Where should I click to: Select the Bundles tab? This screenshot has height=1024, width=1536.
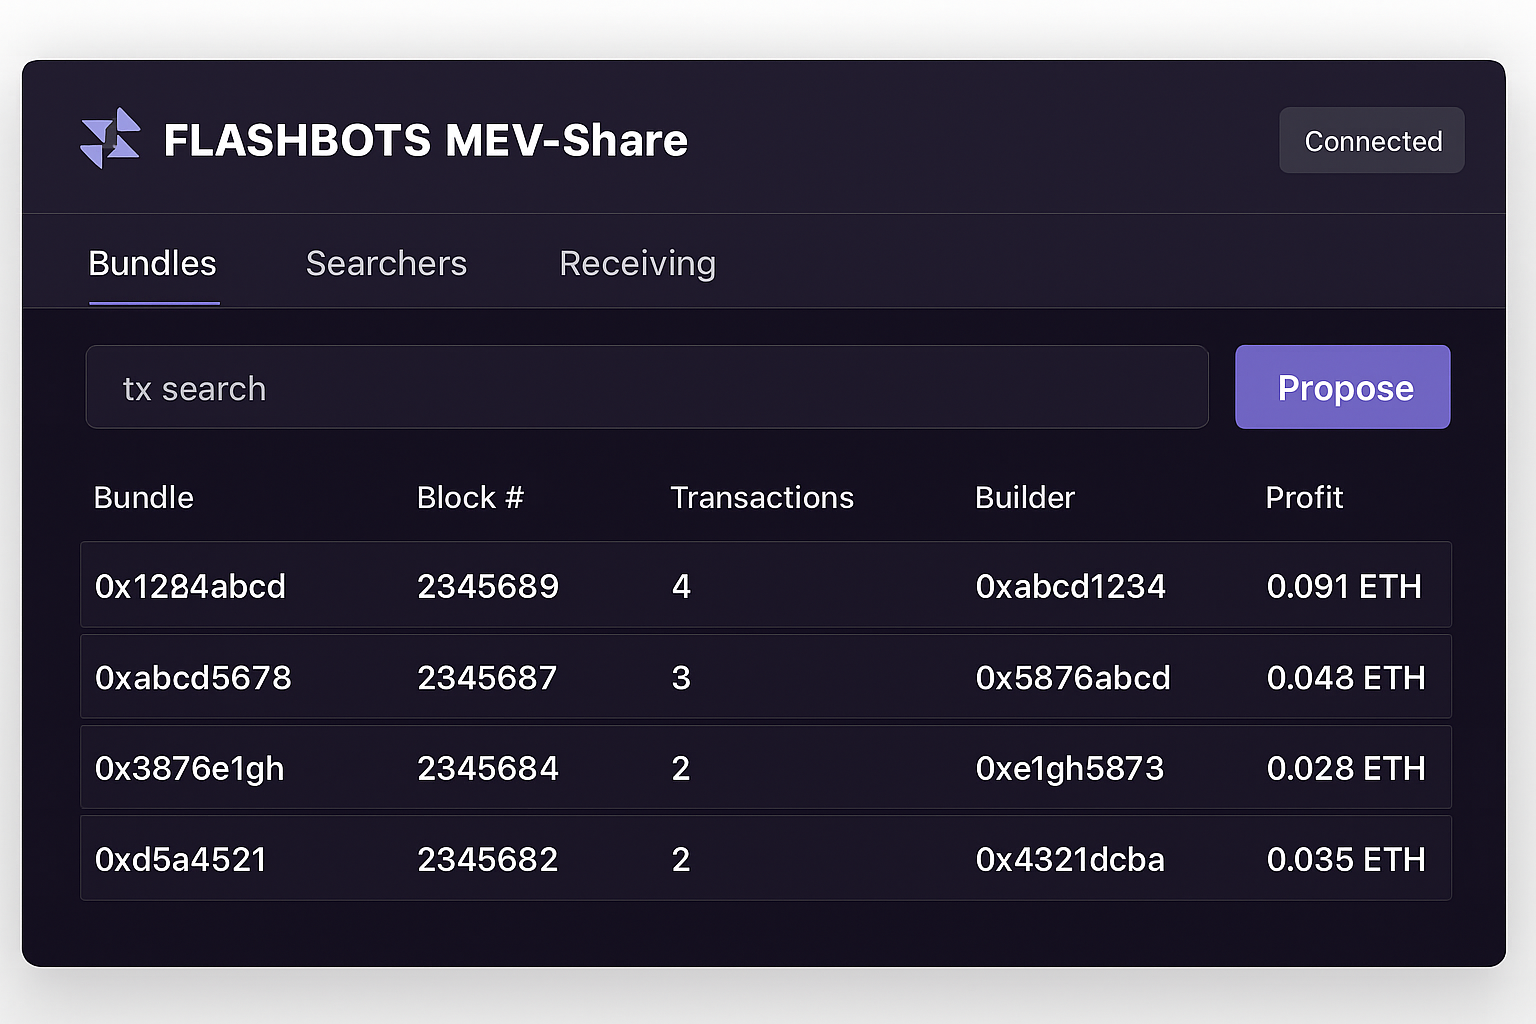coord(152,263)
